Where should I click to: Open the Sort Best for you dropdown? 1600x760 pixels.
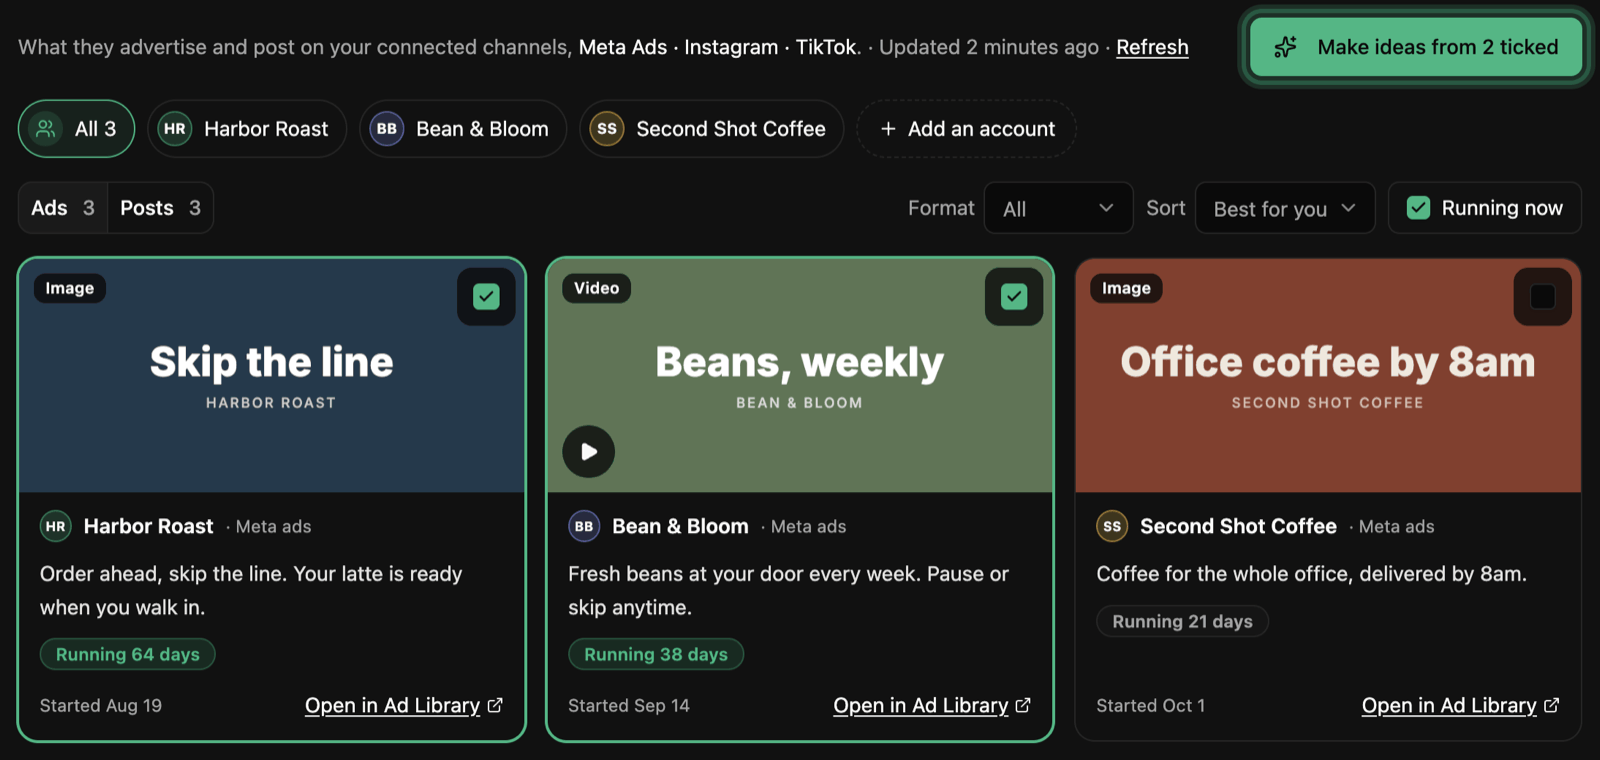click(1285, 208)
